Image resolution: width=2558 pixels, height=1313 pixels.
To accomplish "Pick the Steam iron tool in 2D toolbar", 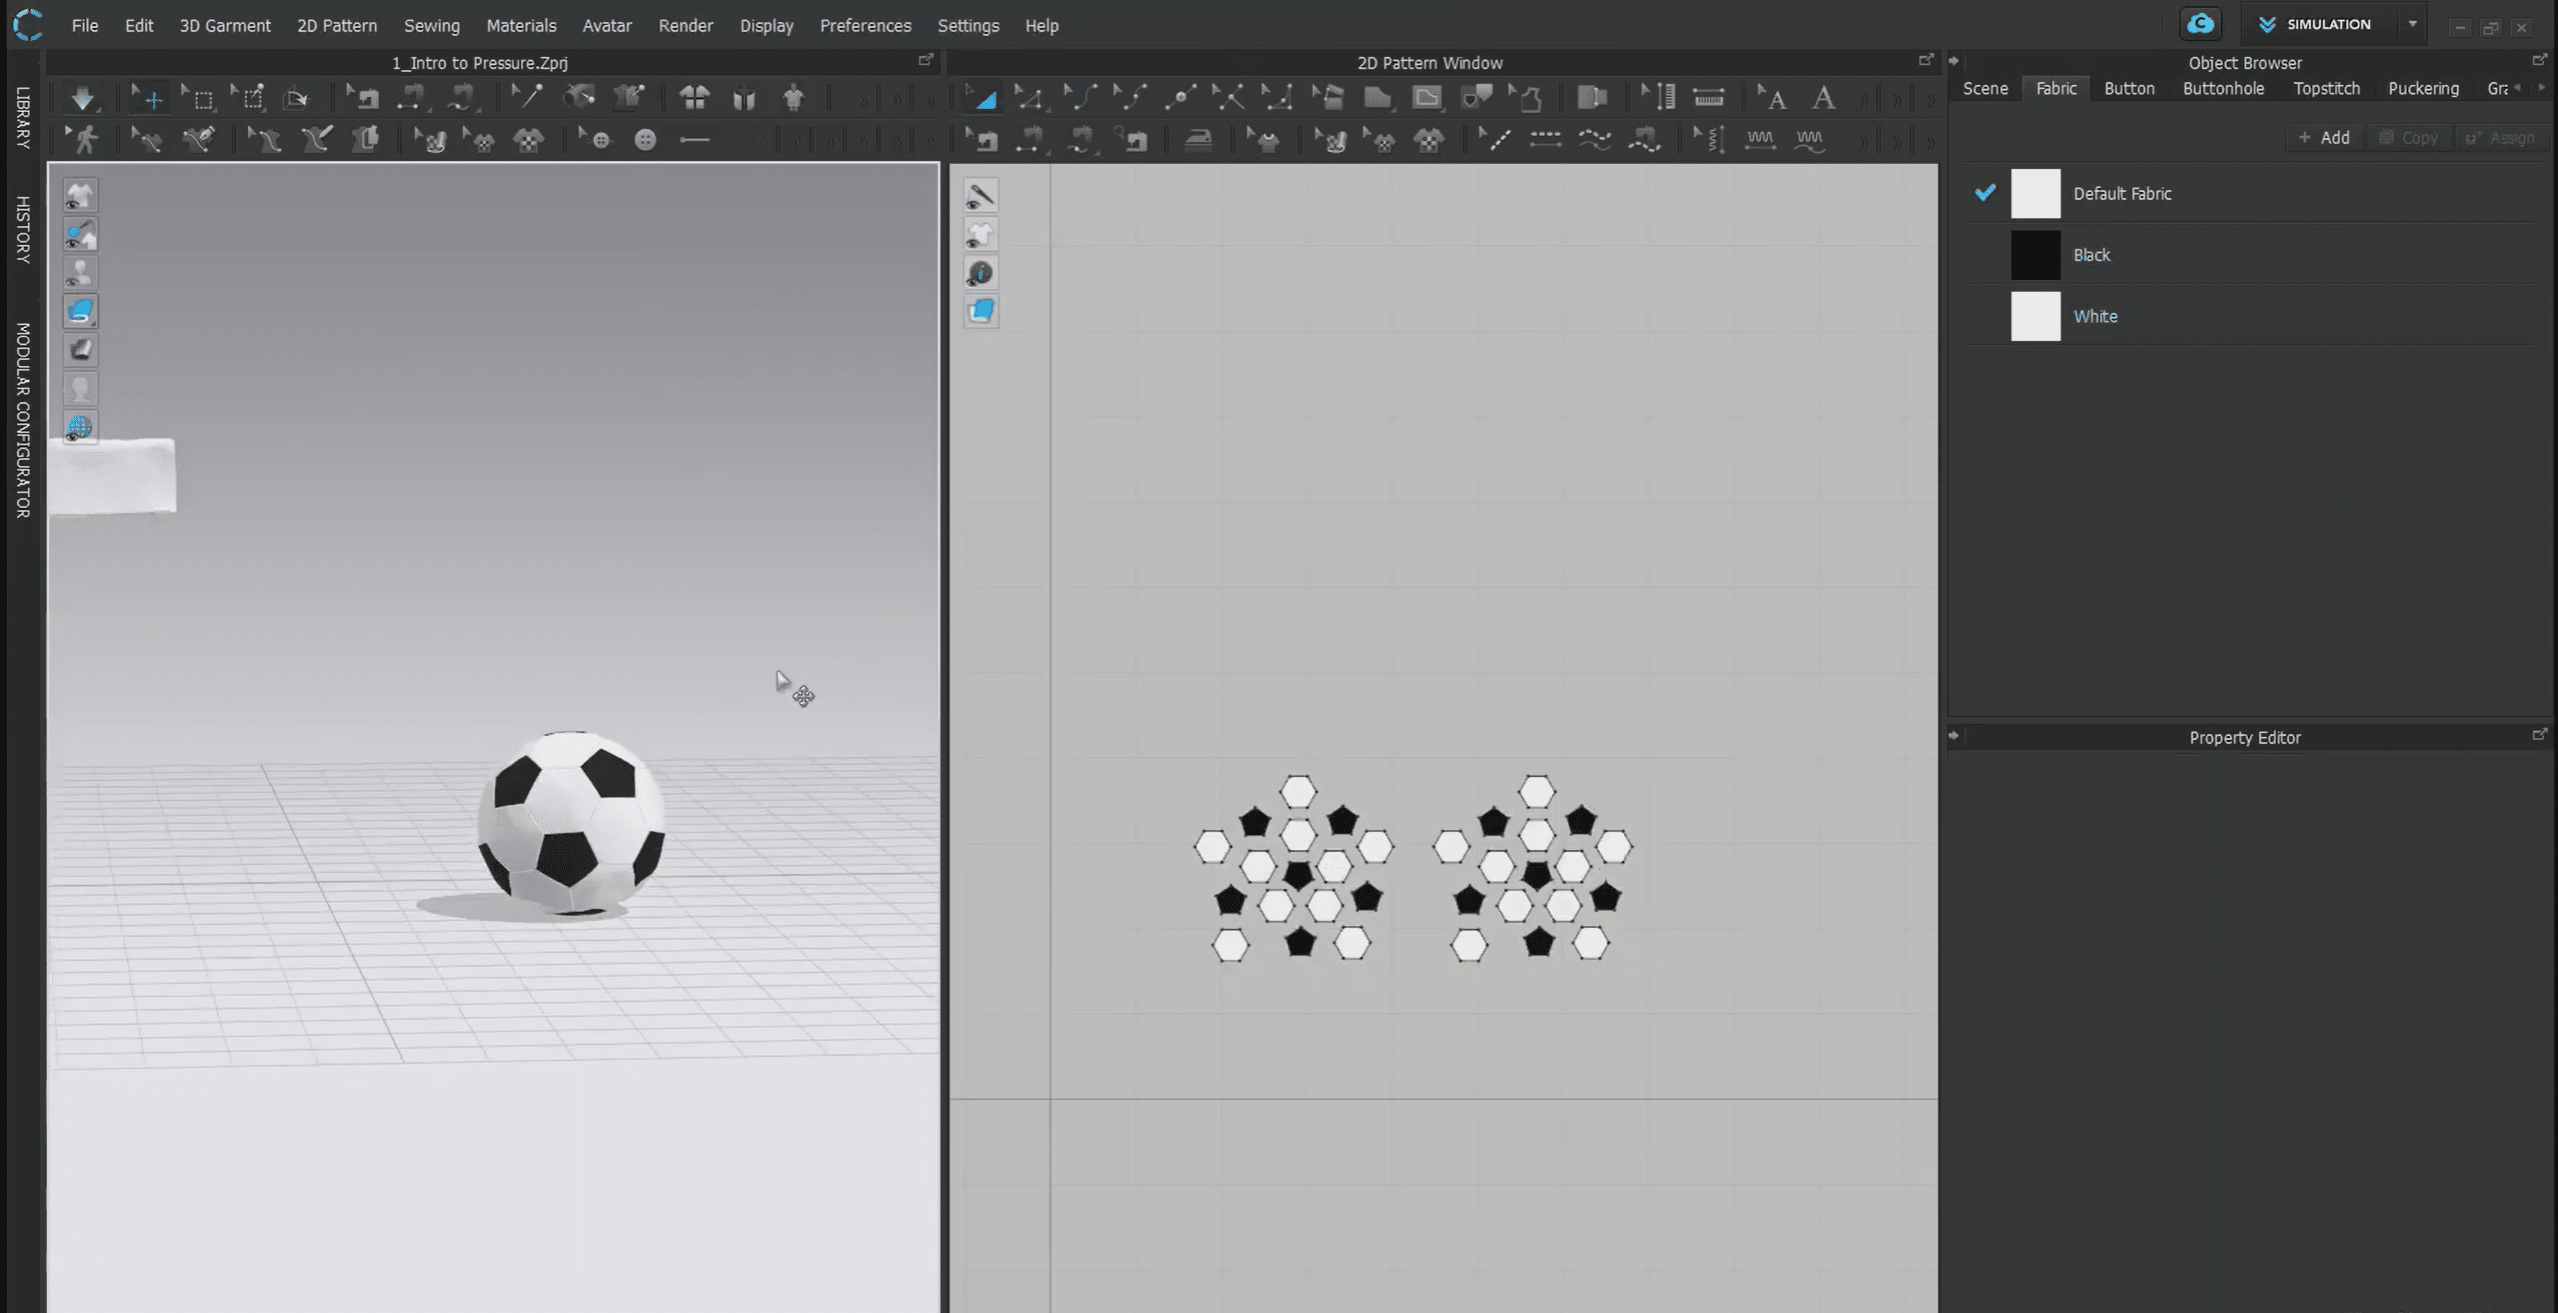I will click(1198, 140).
